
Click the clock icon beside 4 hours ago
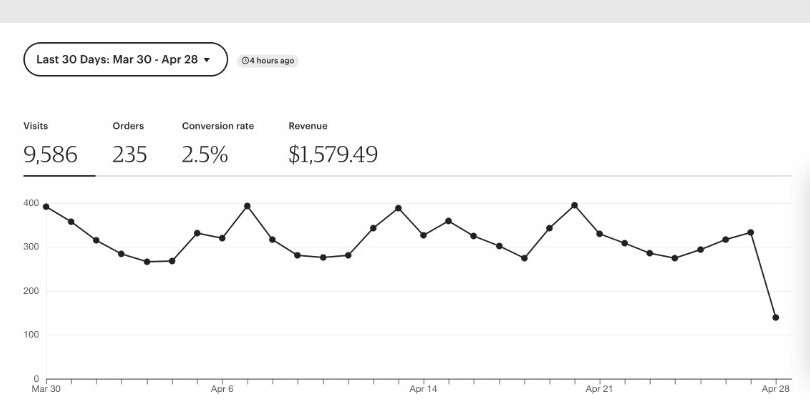tap(247, 61)
